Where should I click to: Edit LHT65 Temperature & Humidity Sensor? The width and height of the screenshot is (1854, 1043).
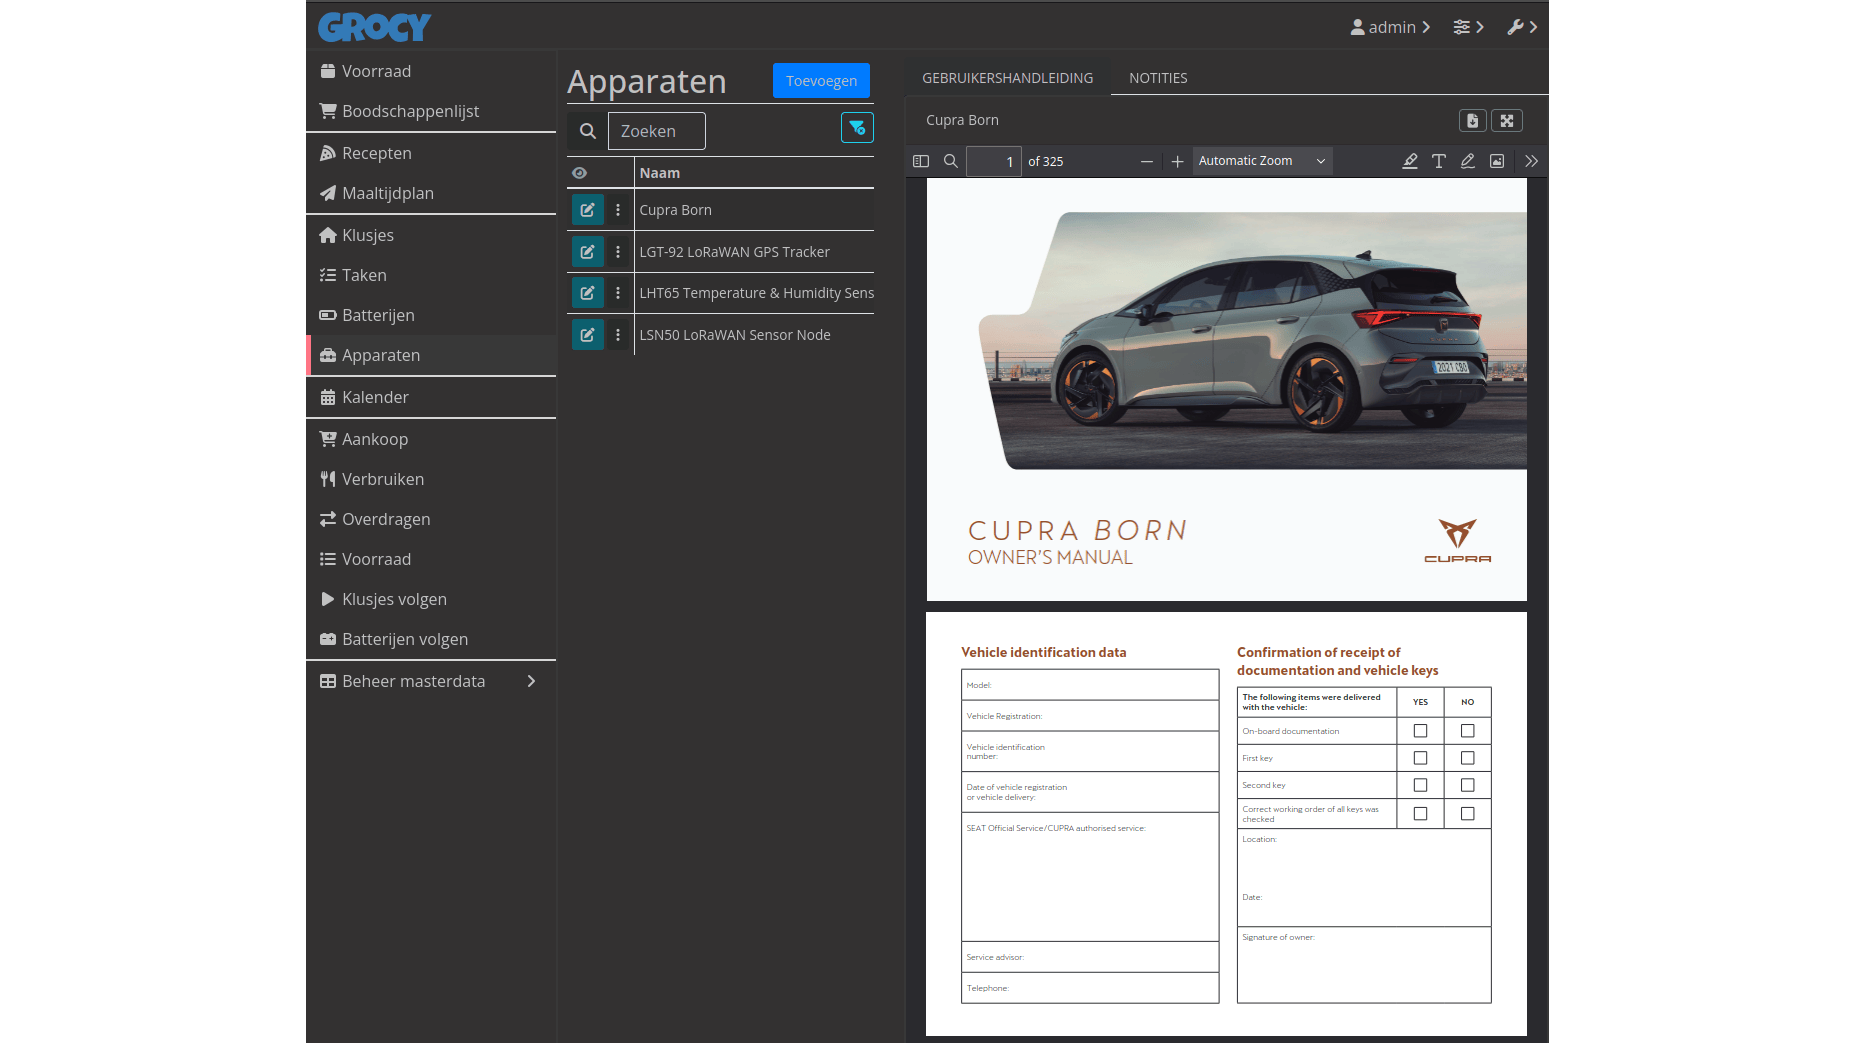[587, 293]
